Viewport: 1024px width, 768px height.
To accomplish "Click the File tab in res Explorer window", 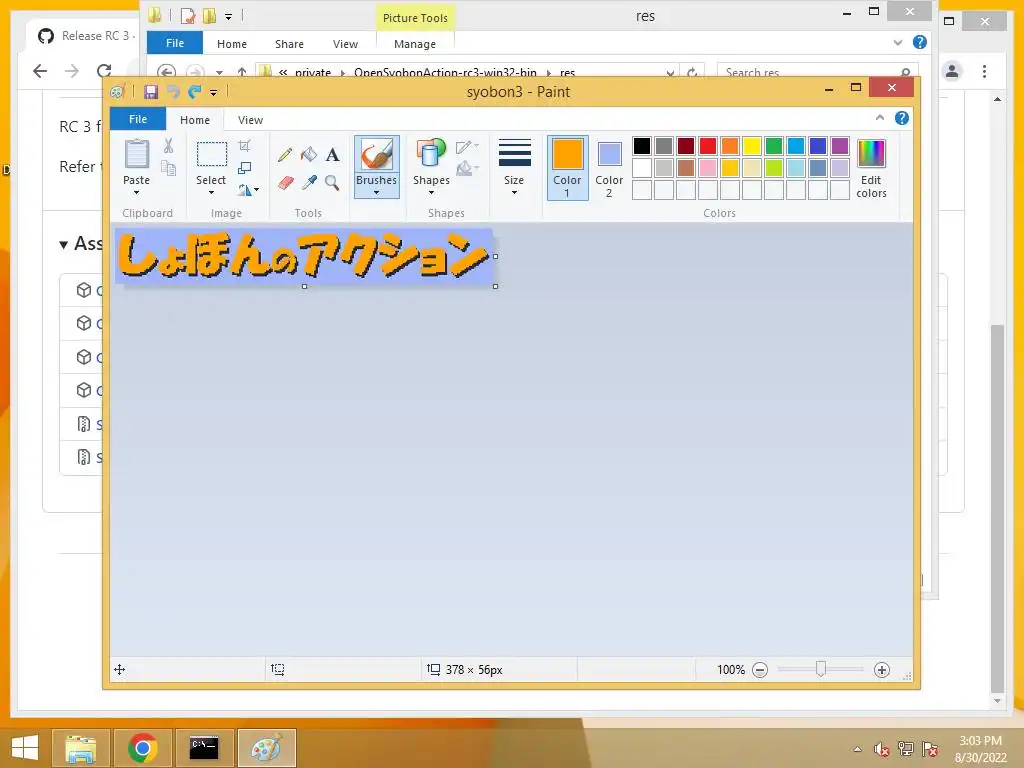I will [x=174, y=43].
